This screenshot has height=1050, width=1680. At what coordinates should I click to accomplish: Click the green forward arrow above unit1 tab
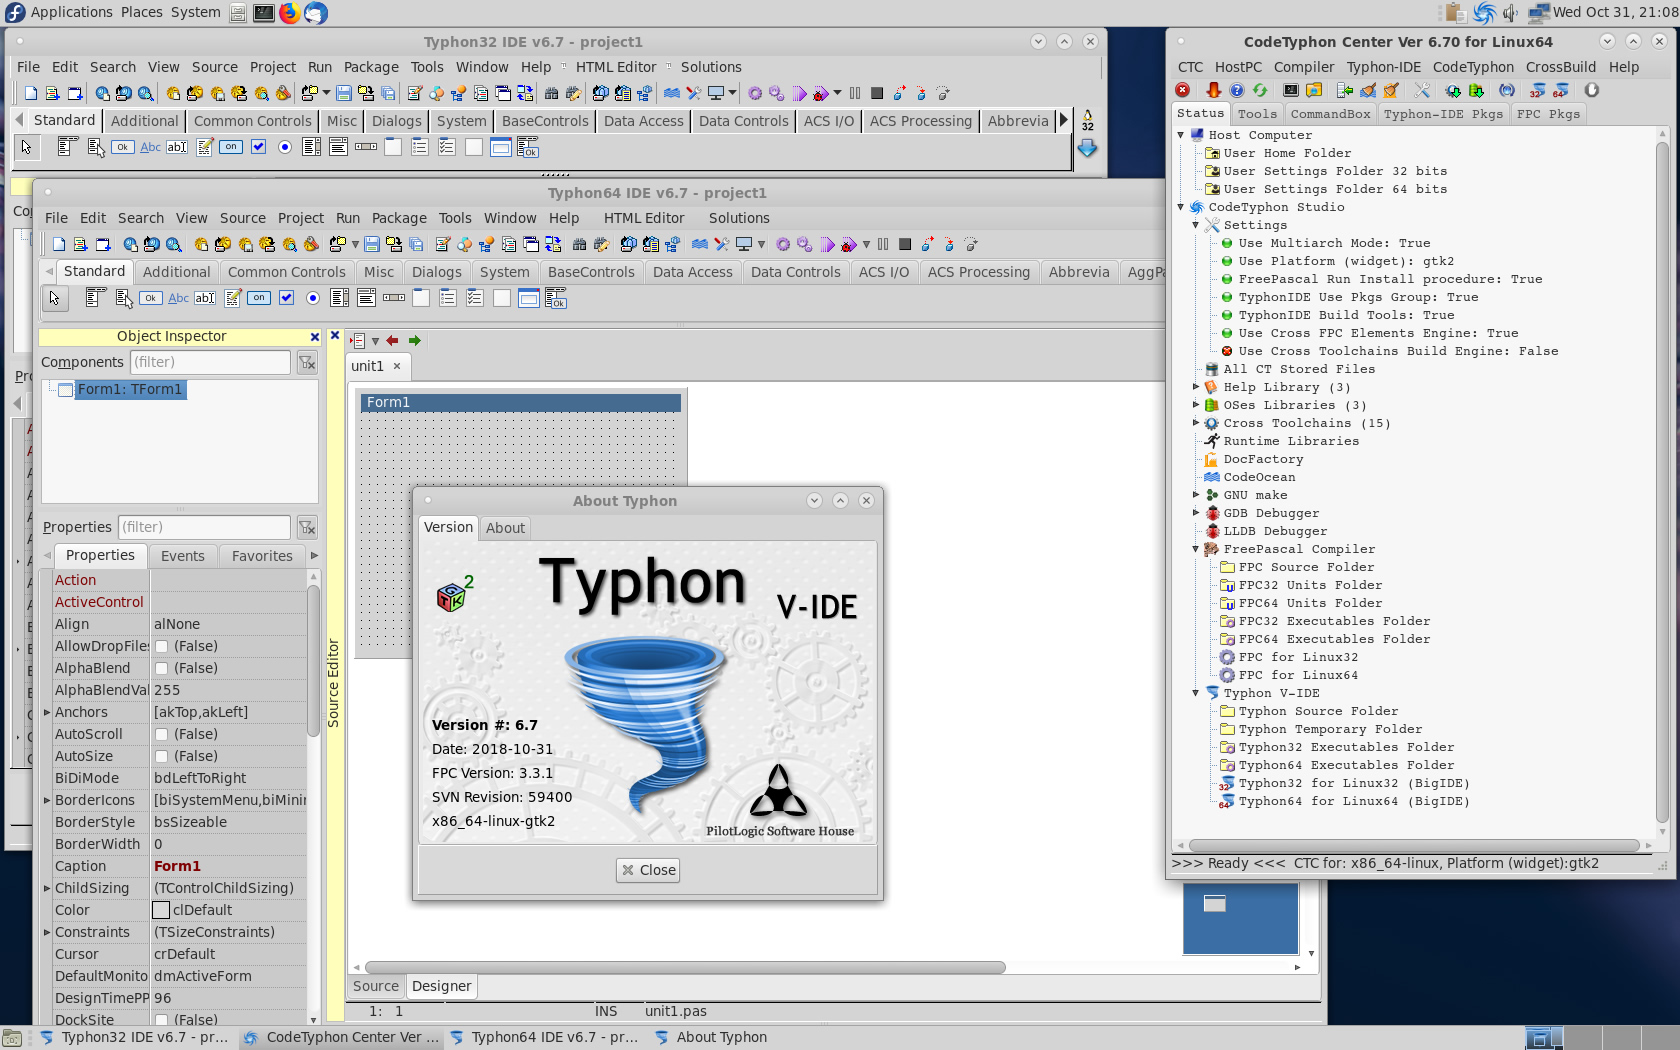pyautogui.click(x=414, y=340)
